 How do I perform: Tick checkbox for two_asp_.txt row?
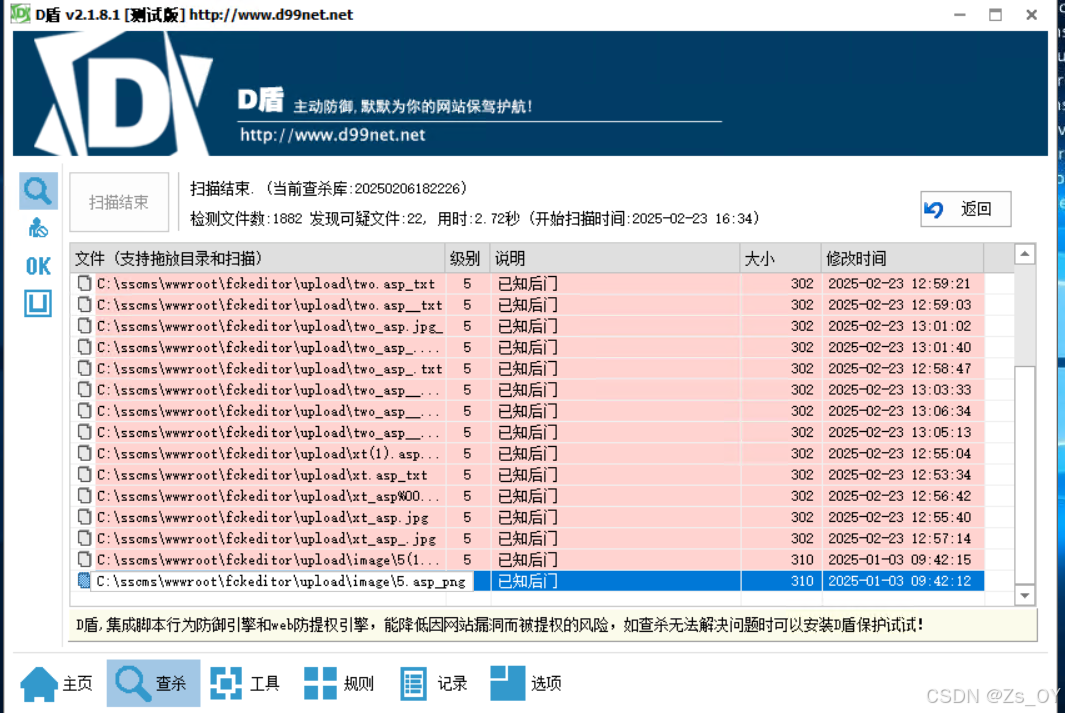84,368
